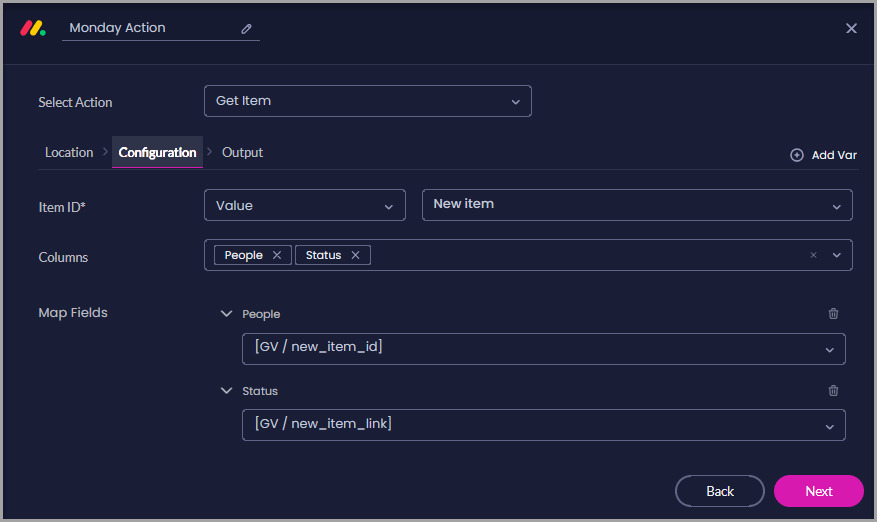Click the Item ID* label
Viewport: 877px width, 522px height.
pyautogui.click(x=62, y=207)
